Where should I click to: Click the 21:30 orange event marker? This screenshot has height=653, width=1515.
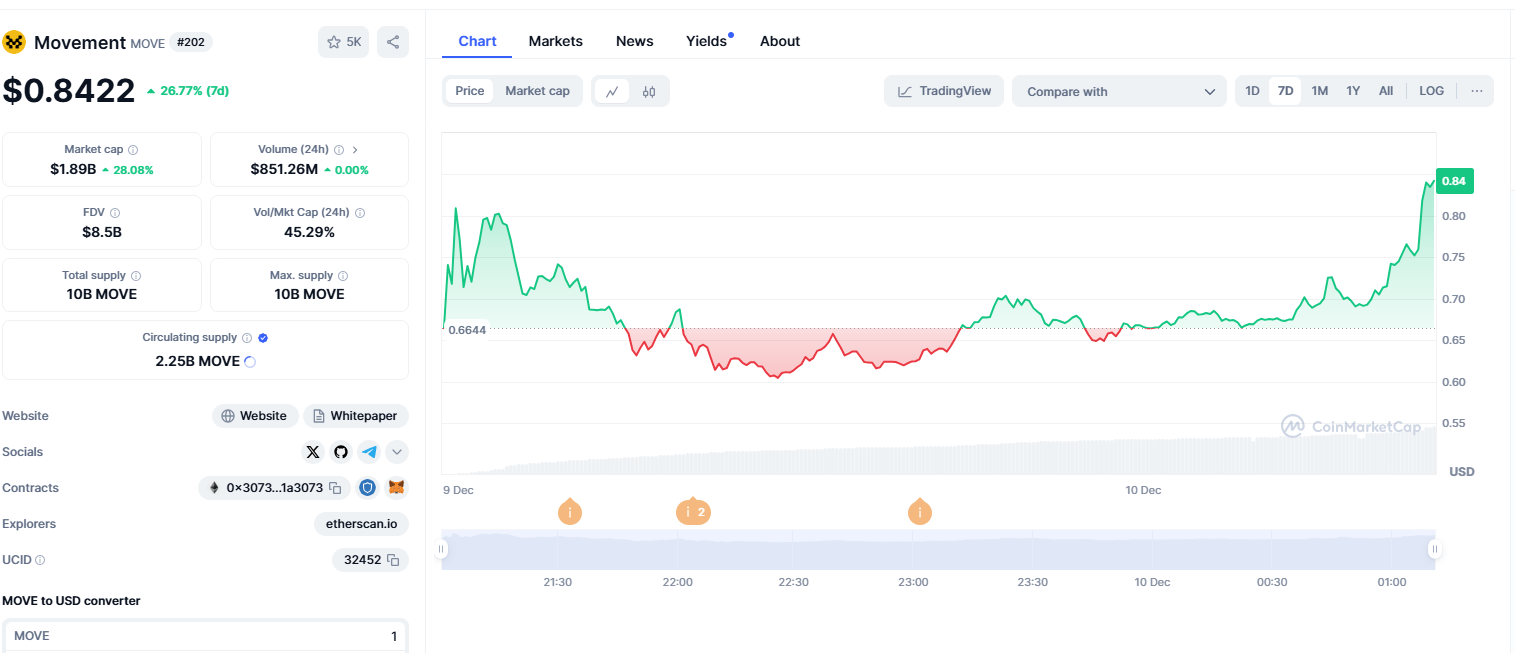tap(570, 512)
